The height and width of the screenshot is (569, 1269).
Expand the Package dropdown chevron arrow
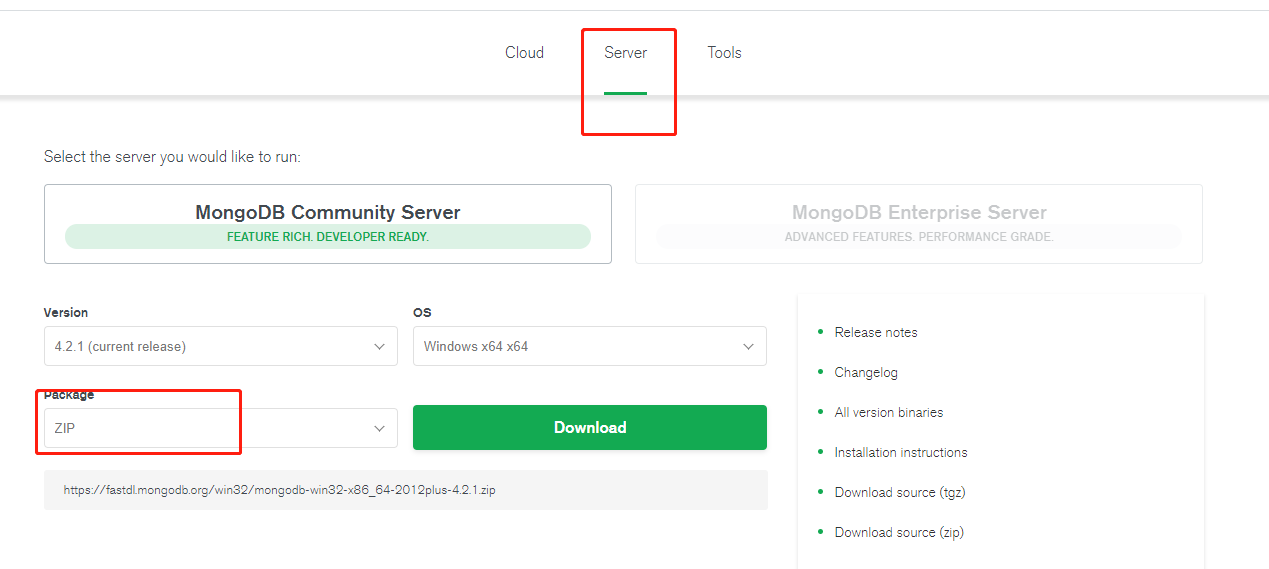coord(379,429)
